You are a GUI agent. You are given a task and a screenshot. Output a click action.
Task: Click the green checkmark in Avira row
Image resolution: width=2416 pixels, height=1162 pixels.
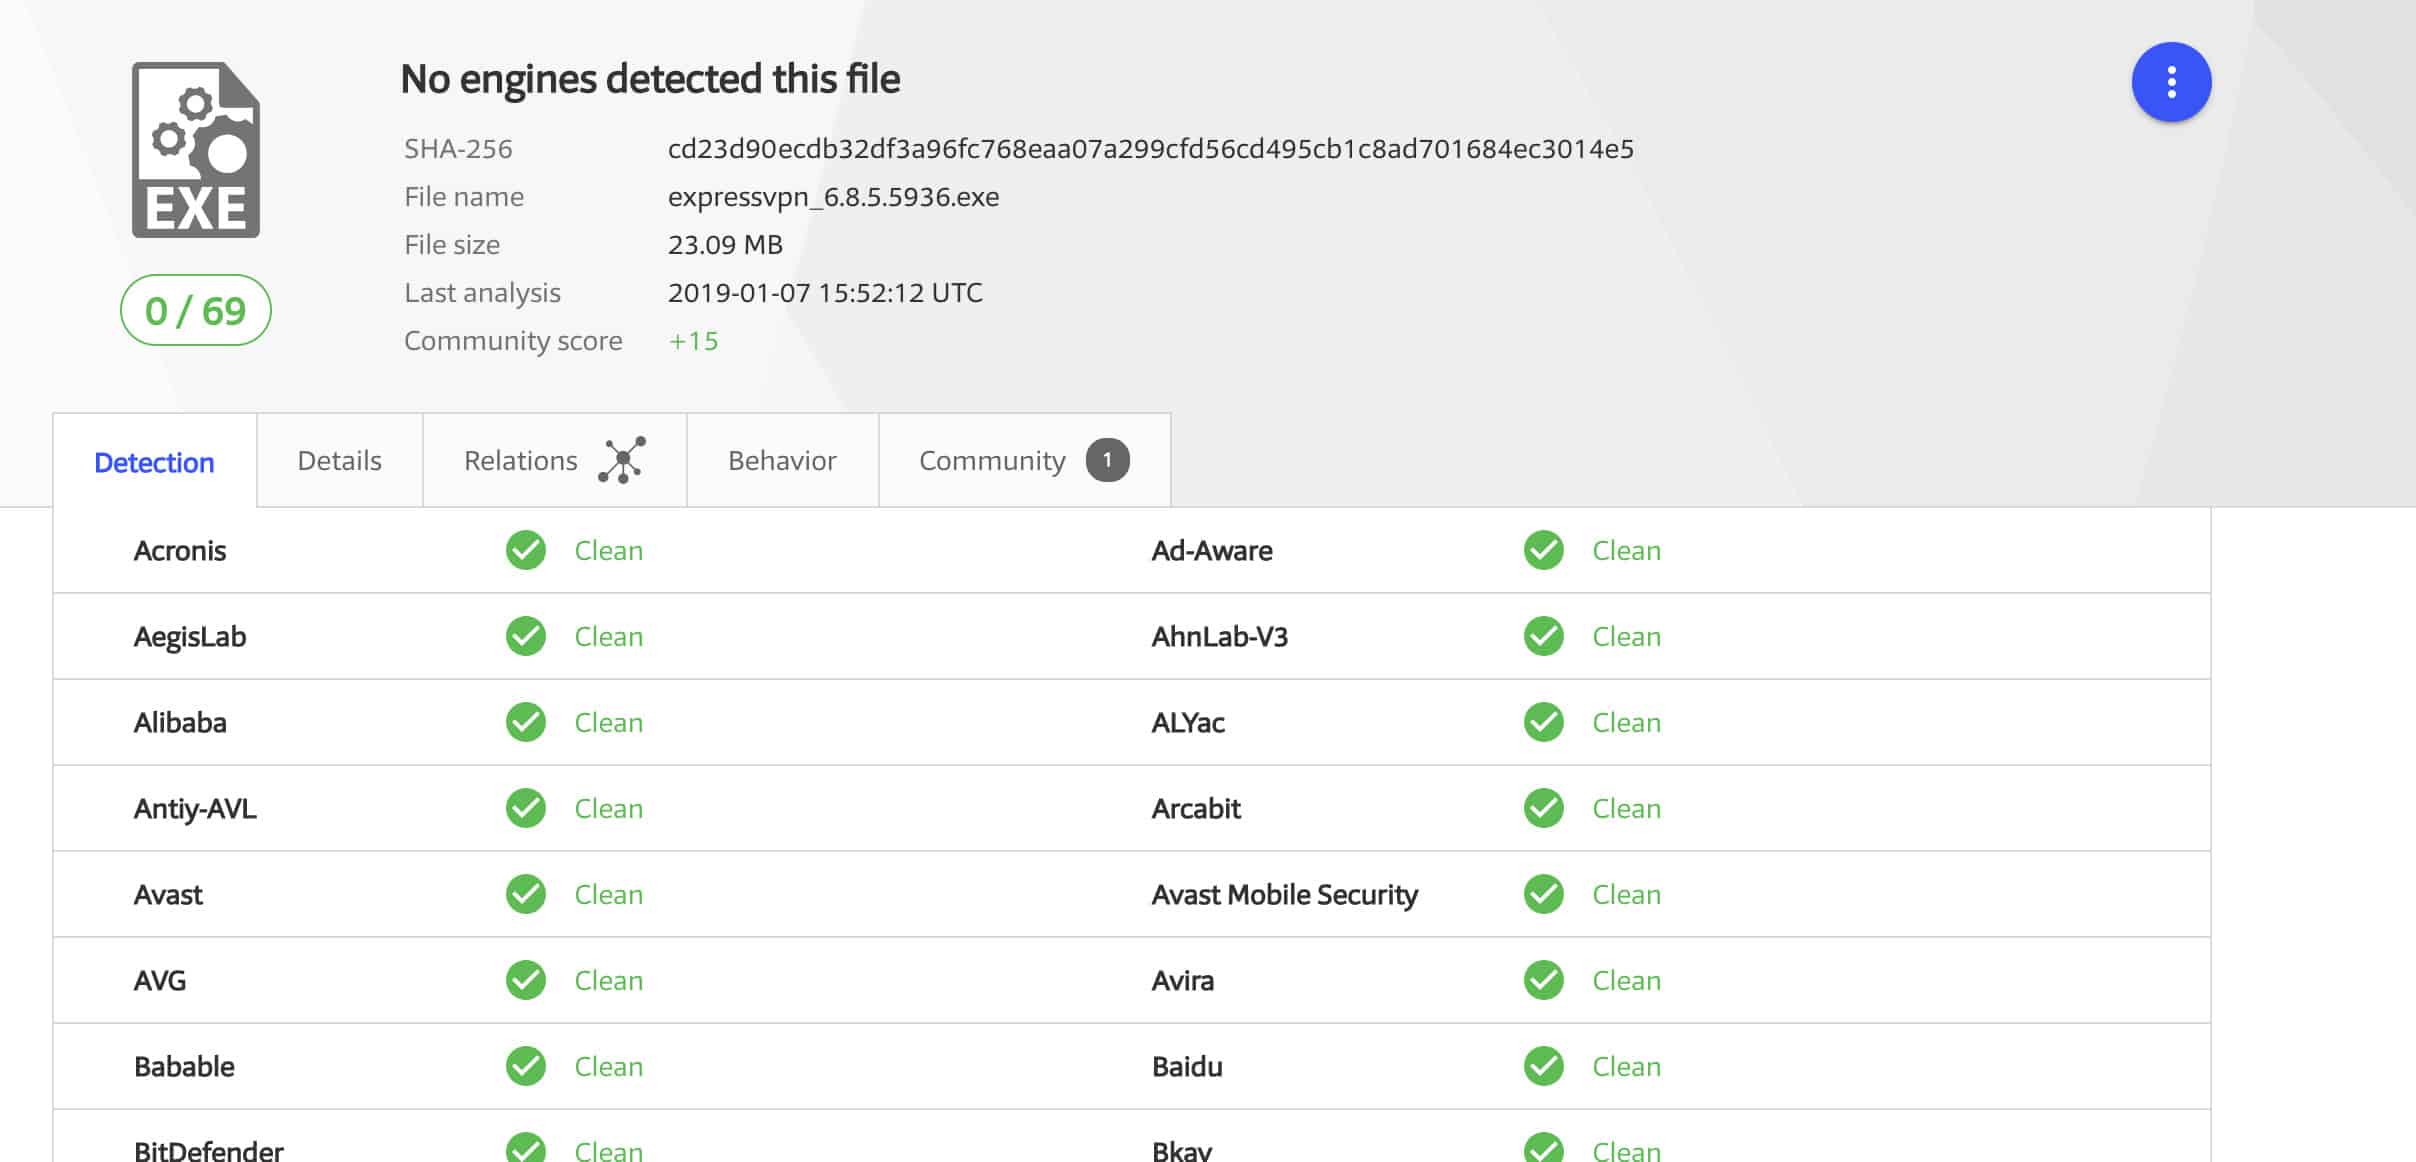click(1544, 980)
